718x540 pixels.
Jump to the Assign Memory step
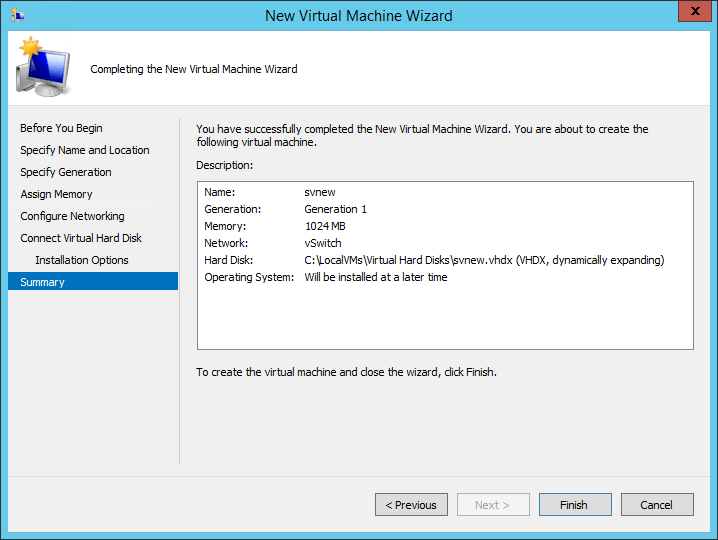(x=56, y=194)
